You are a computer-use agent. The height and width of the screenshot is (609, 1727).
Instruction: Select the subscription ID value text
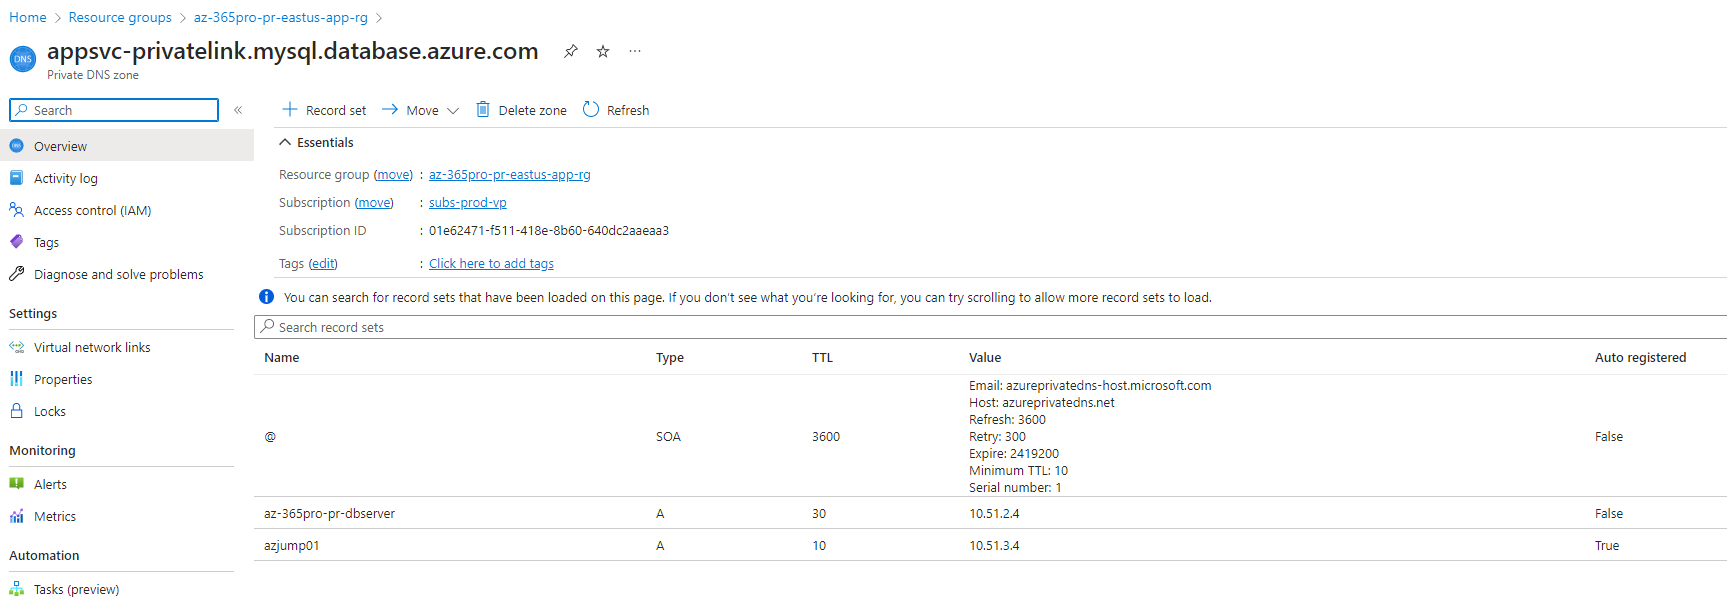[549, 230]
